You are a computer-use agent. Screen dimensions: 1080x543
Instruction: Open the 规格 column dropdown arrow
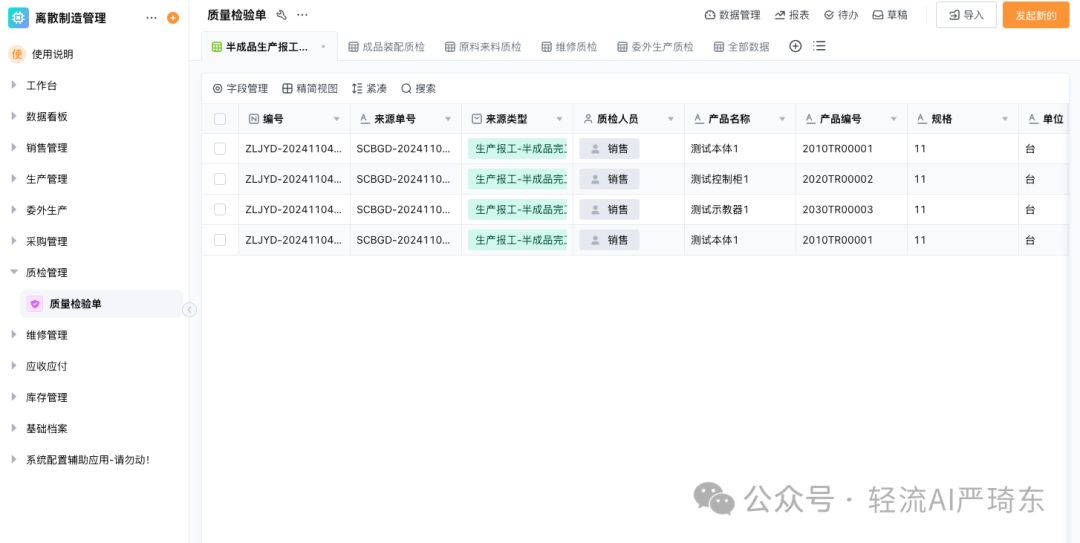tap(1006, 119)
